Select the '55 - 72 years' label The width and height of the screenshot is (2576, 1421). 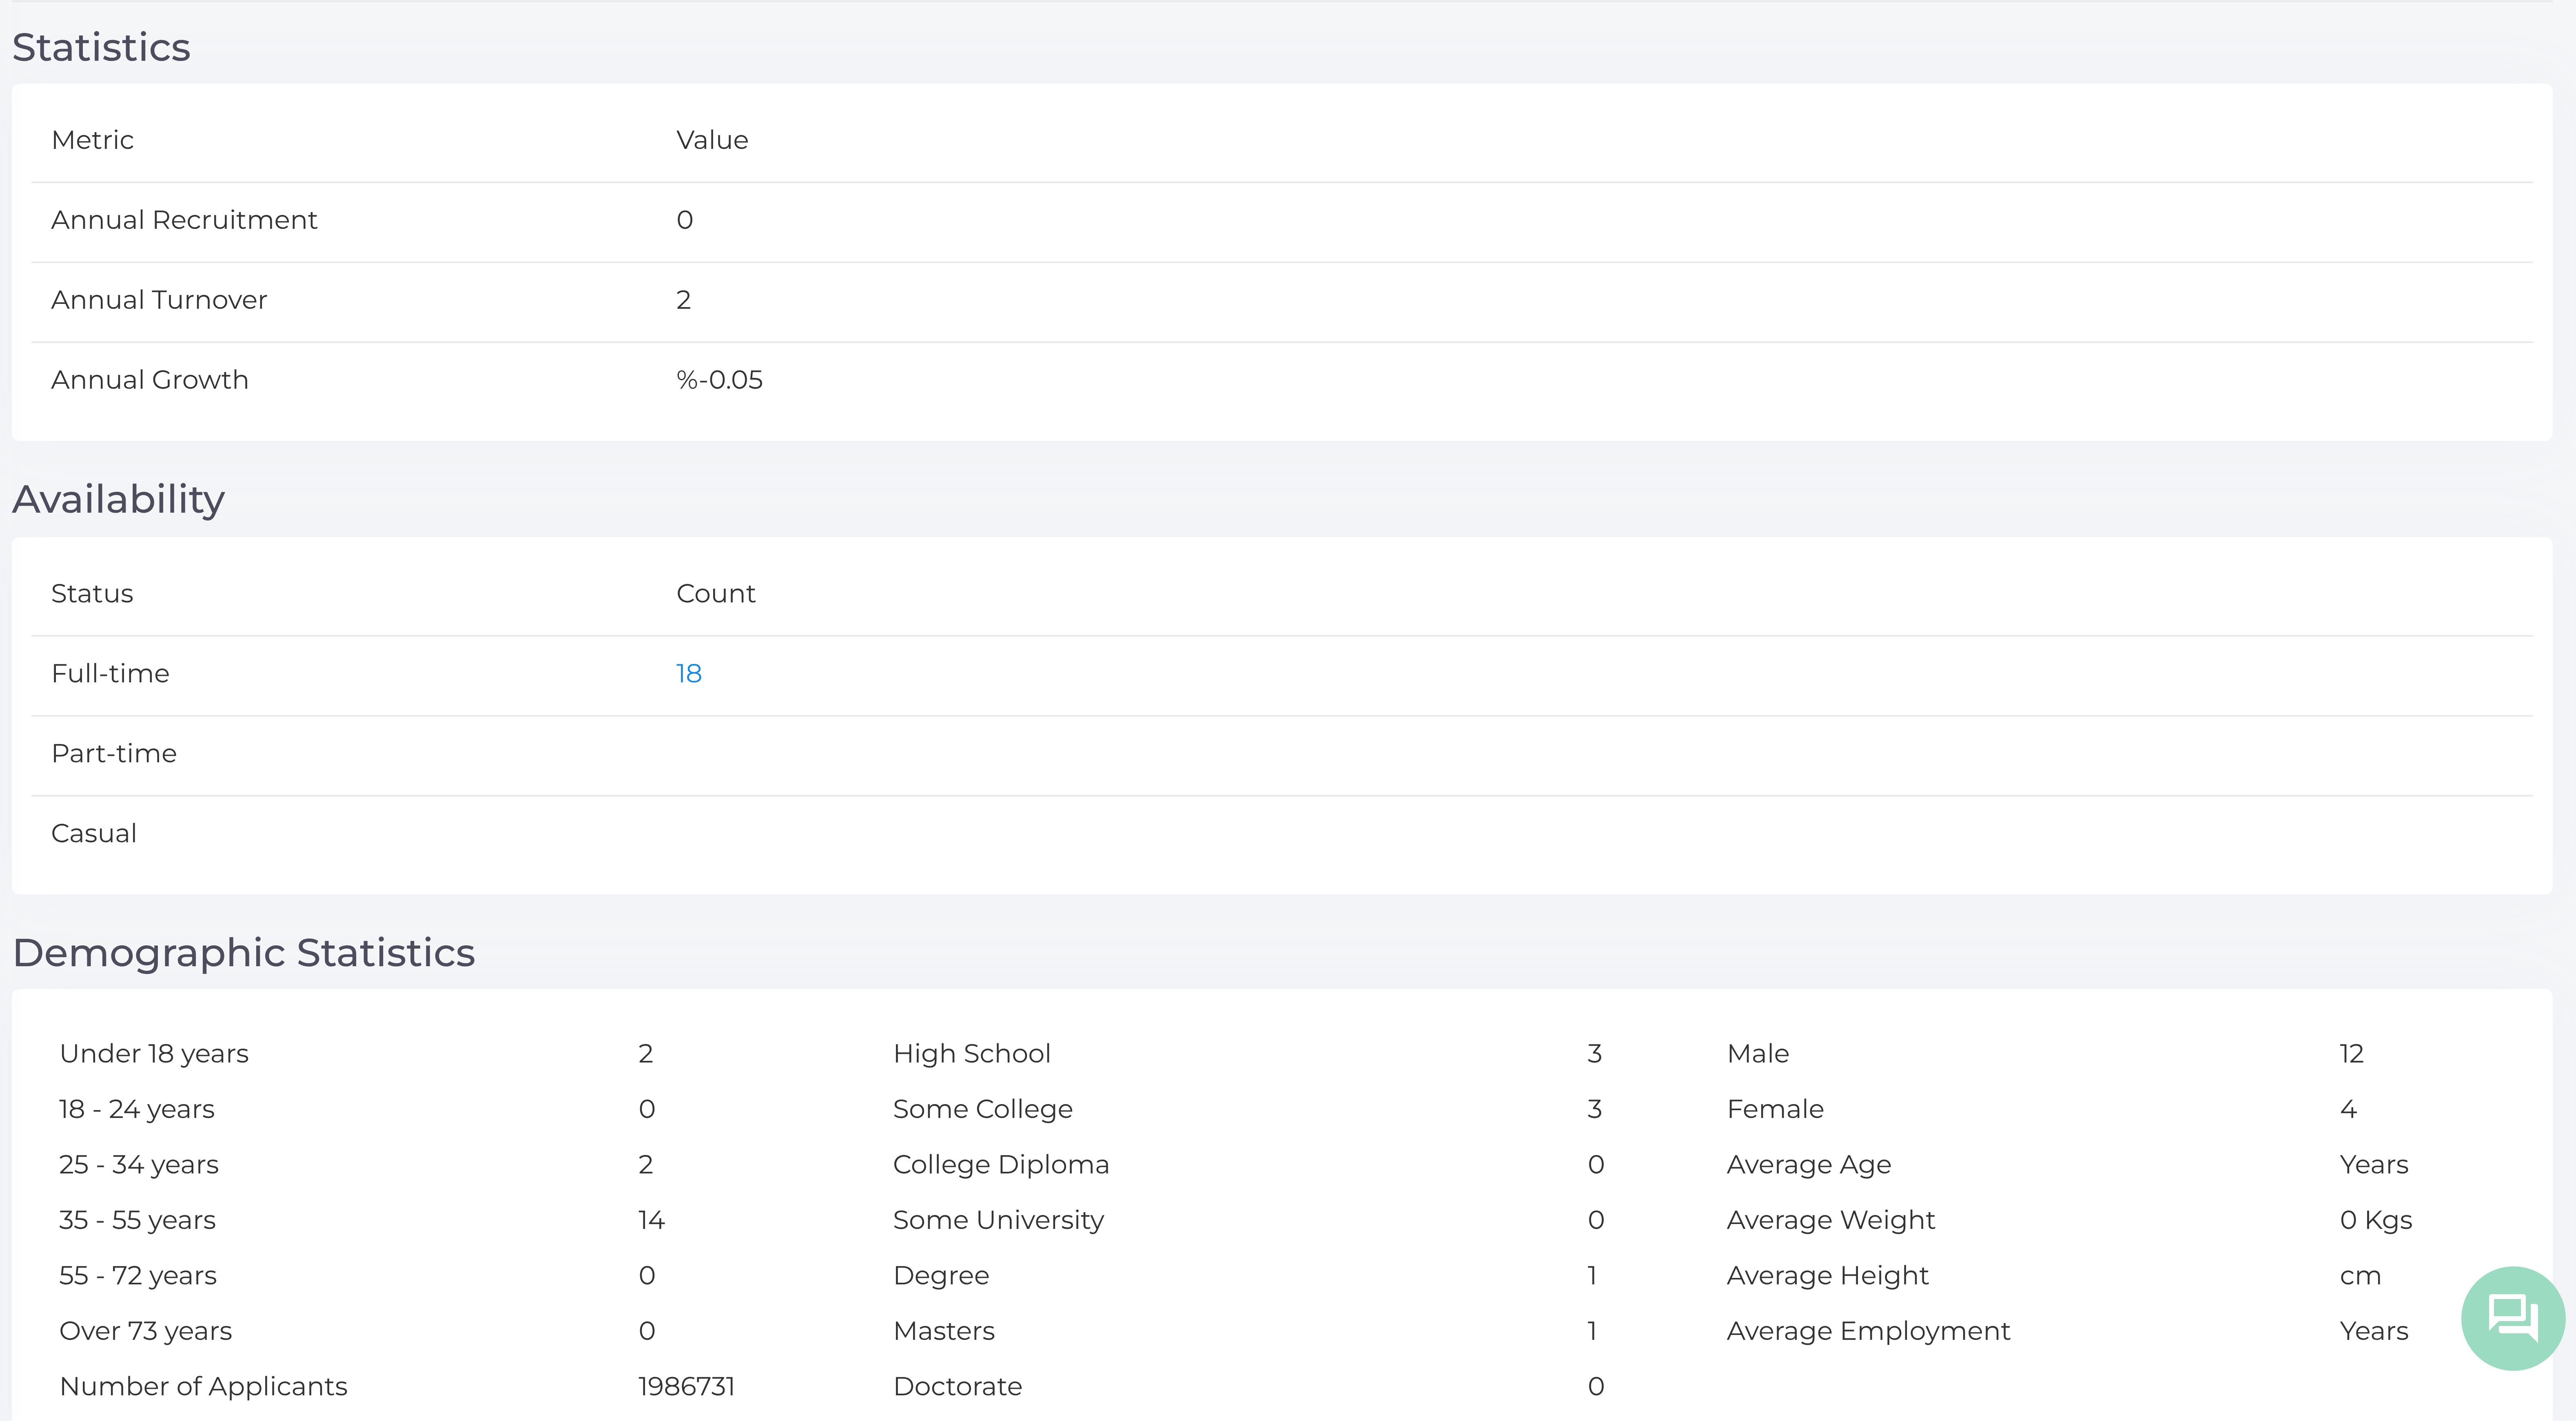click(138, 1276)
